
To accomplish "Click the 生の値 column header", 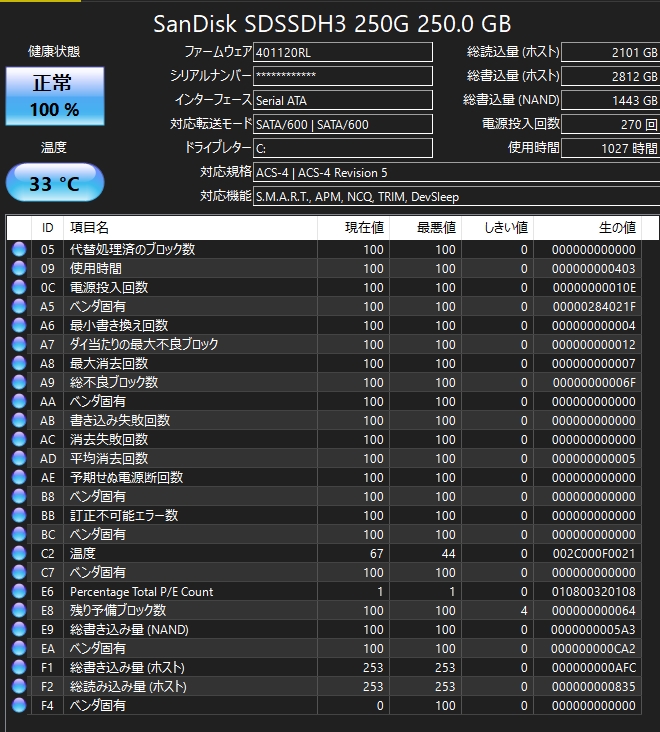I will [x=588, y=228].
